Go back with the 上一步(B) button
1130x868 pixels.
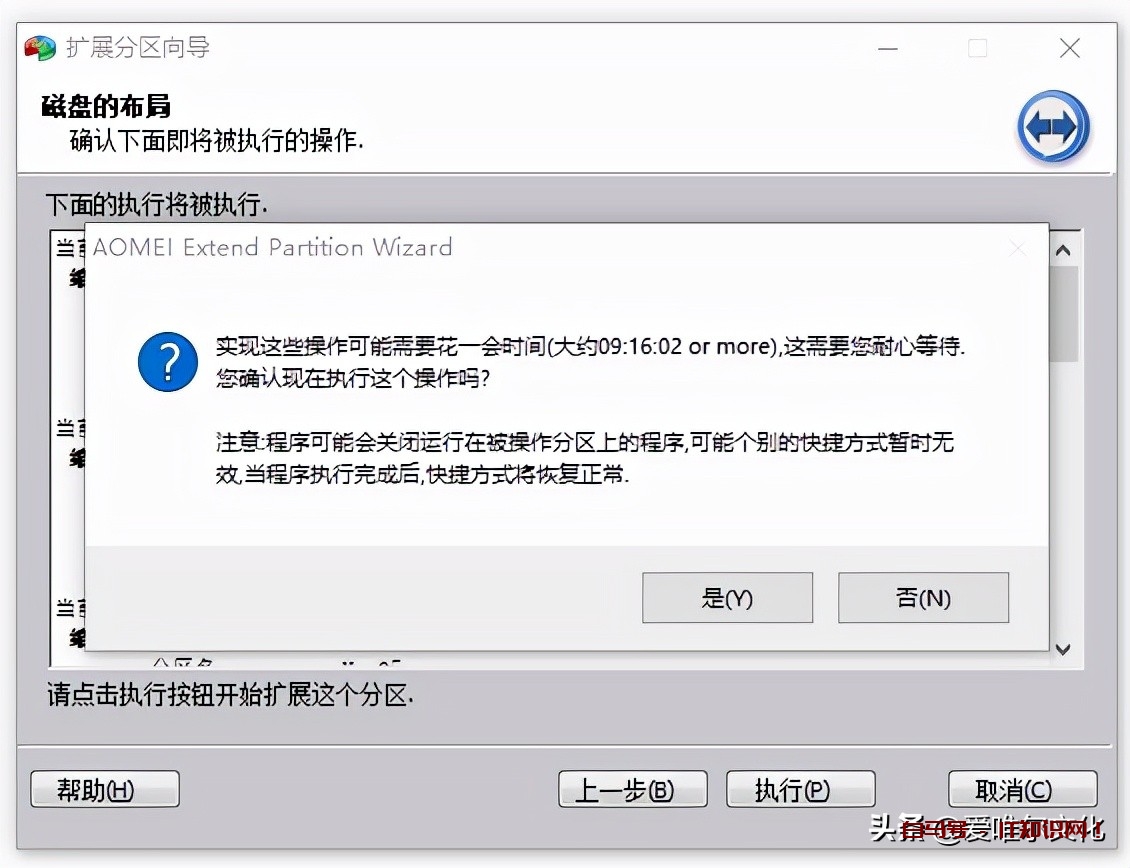click(x=632, y=789)
